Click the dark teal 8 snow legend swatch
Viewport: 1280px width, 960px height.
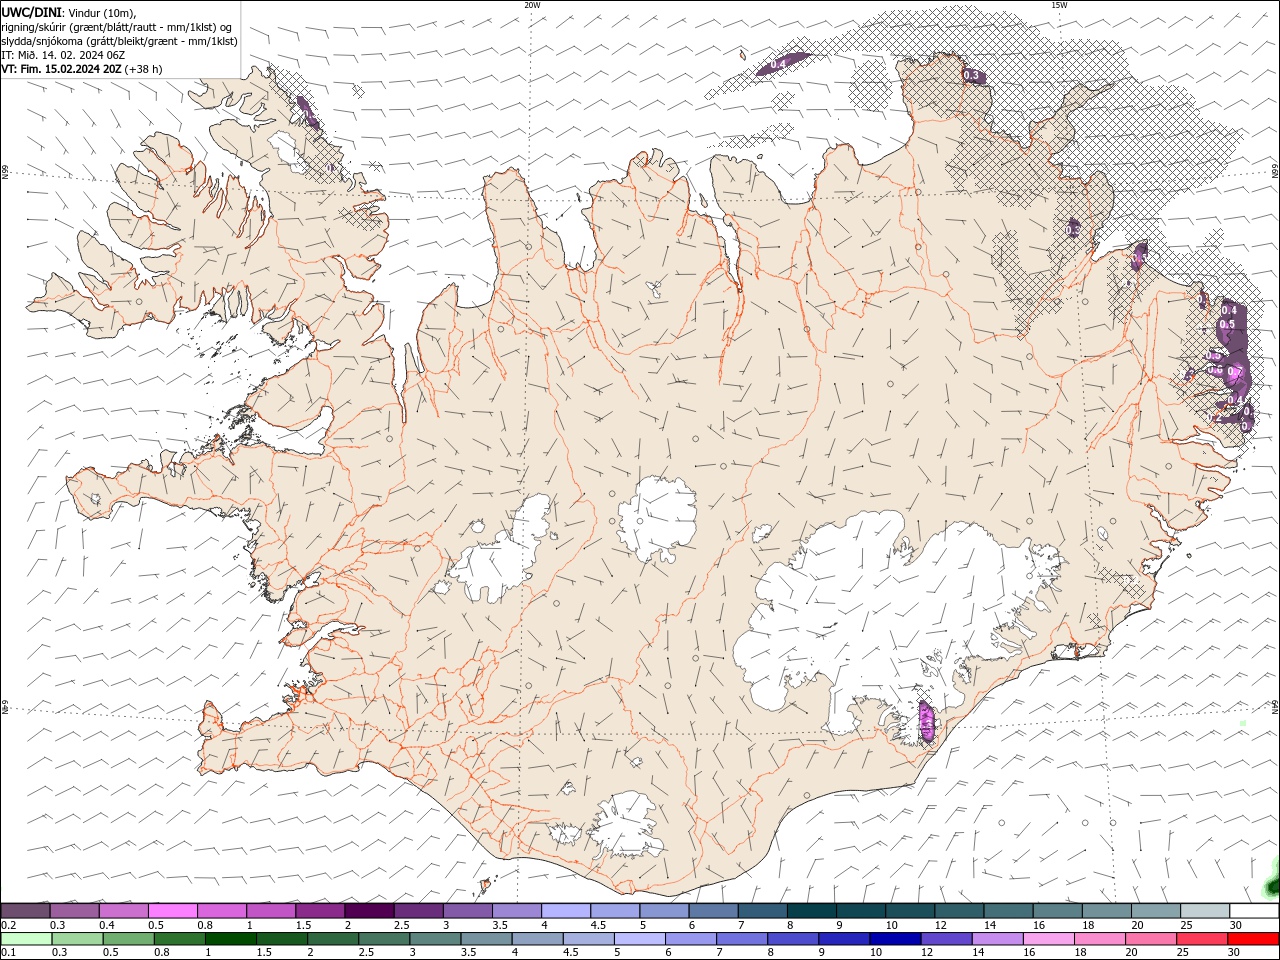coord(811,910)
